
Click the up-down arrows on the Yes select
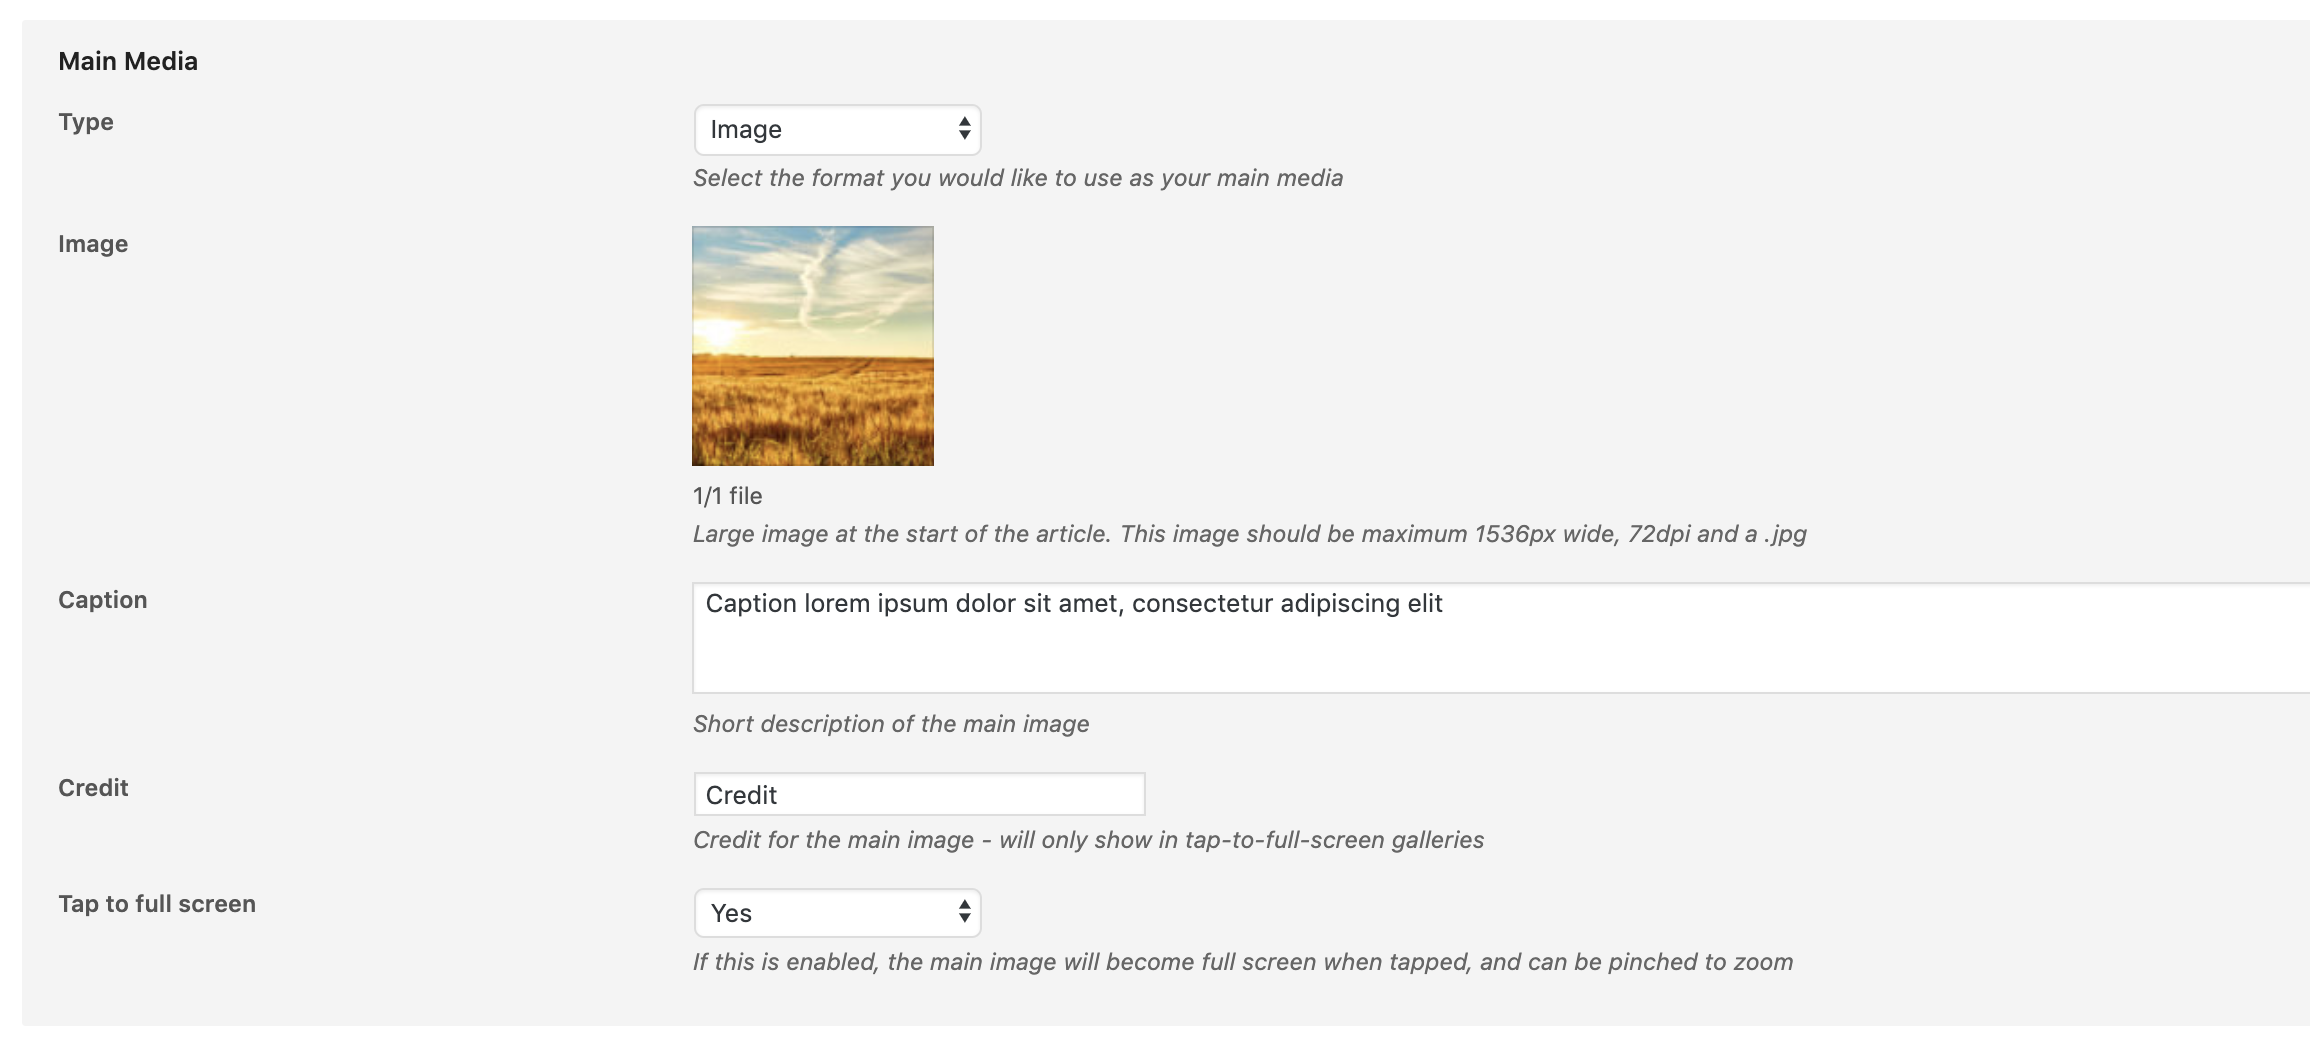[x=964, y=912]
